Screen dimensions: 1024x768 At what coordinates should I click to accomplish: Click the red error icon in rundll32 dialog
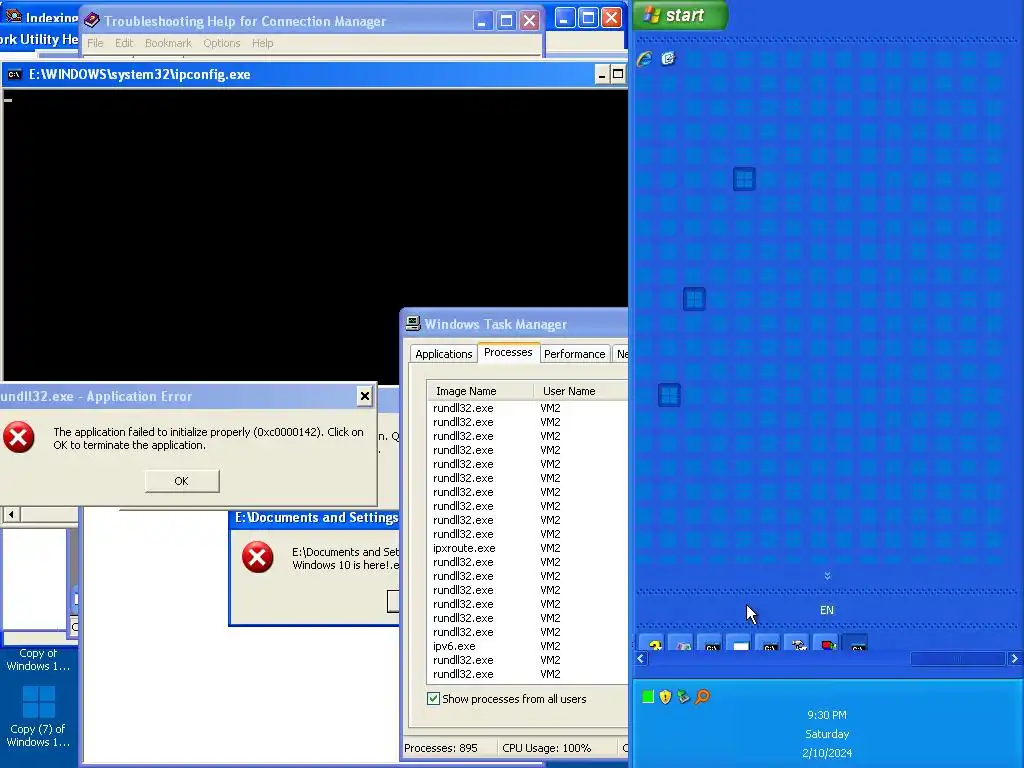point(18,437)
